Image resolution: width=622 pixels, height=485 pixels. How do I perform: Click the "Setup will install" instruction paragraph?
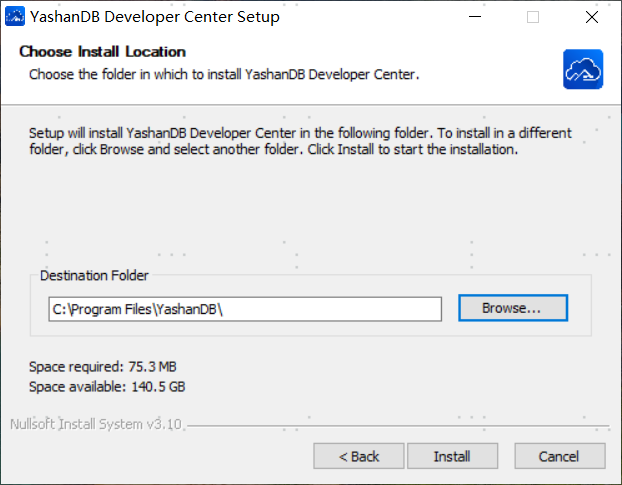pyautogui.click(x=300, y=141)
